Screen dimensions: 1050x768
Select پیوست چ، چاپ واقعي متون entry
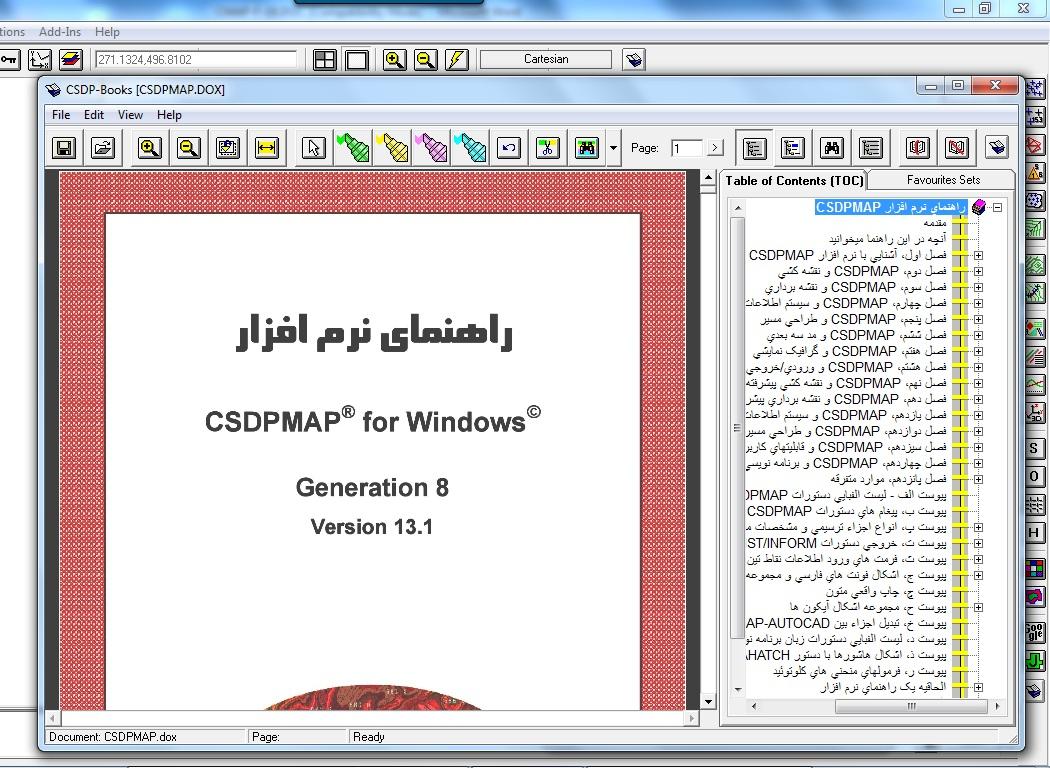[x=886, y=591]
